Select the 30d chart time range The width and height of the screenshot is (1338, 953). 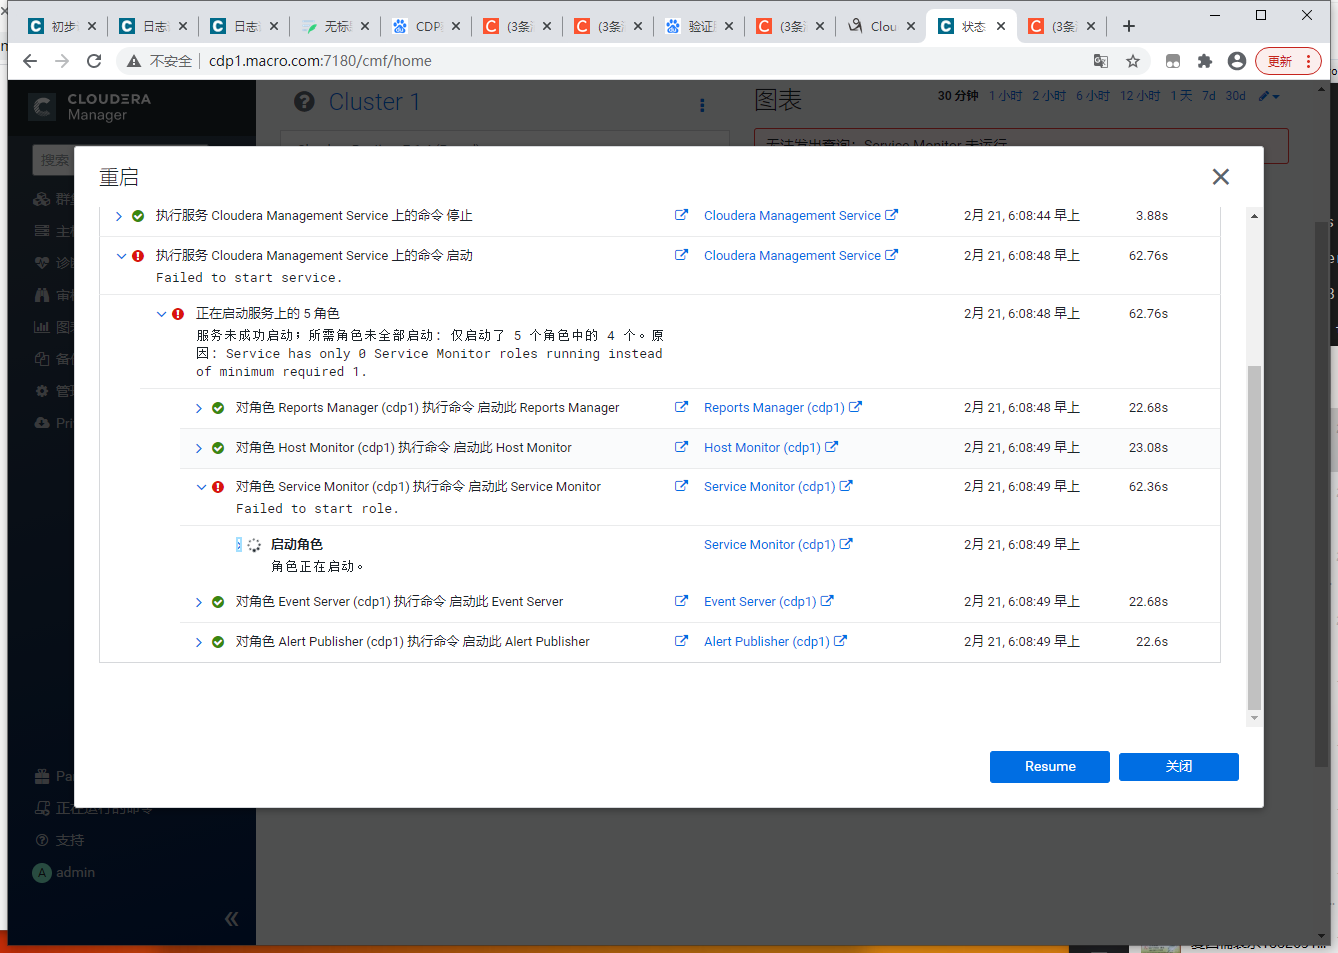[x=1236, y=96]
